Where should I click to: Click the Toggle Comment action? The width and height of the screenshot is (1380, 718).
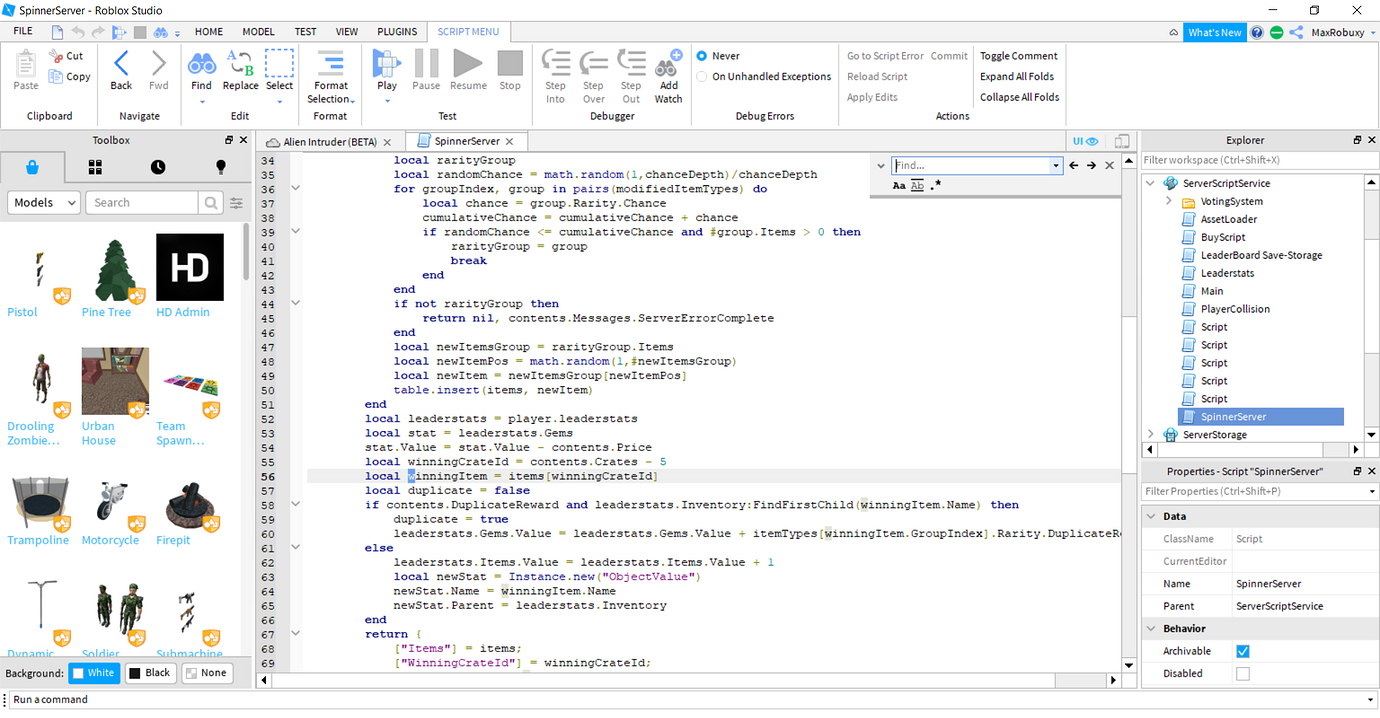(1018, 56)
